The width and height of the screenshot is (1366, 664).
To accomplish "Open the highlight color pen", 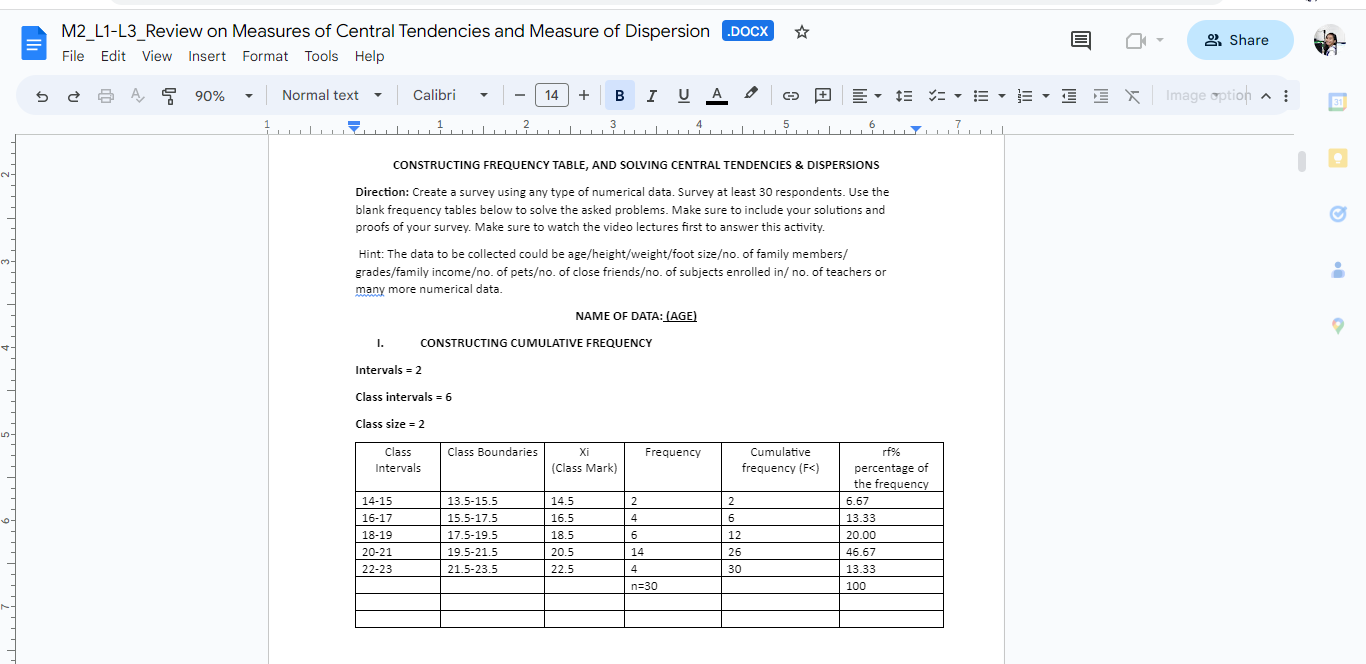I will click(751, 95).
